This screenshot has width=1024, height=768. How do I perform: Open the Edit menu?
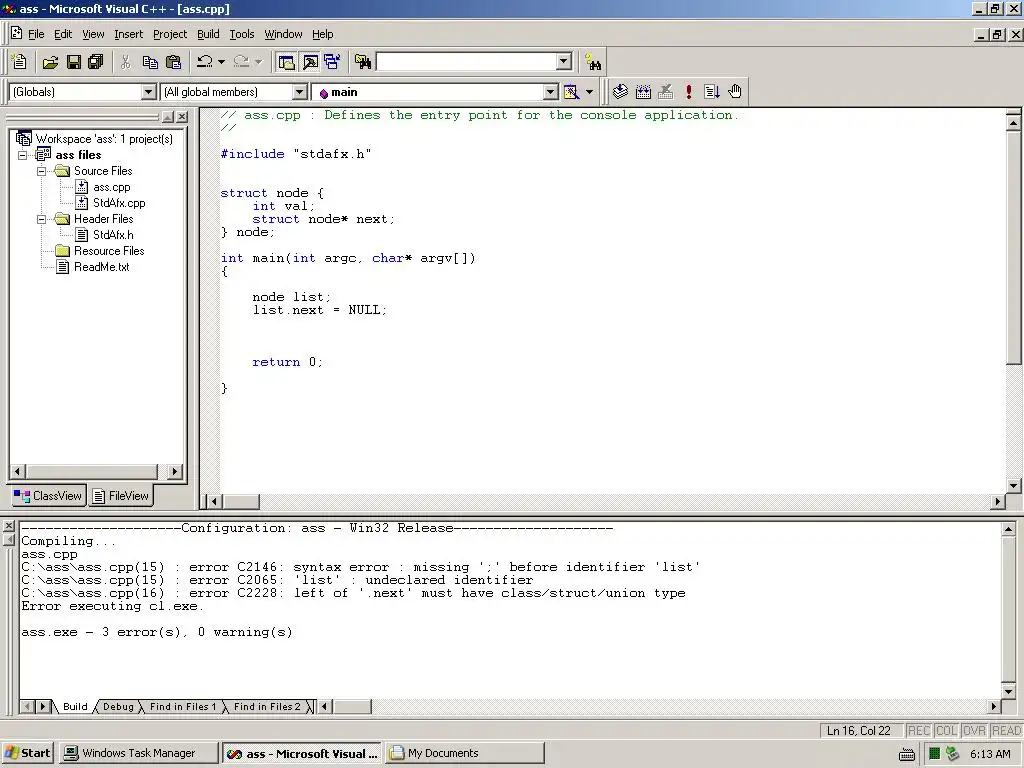pos(63,34)
